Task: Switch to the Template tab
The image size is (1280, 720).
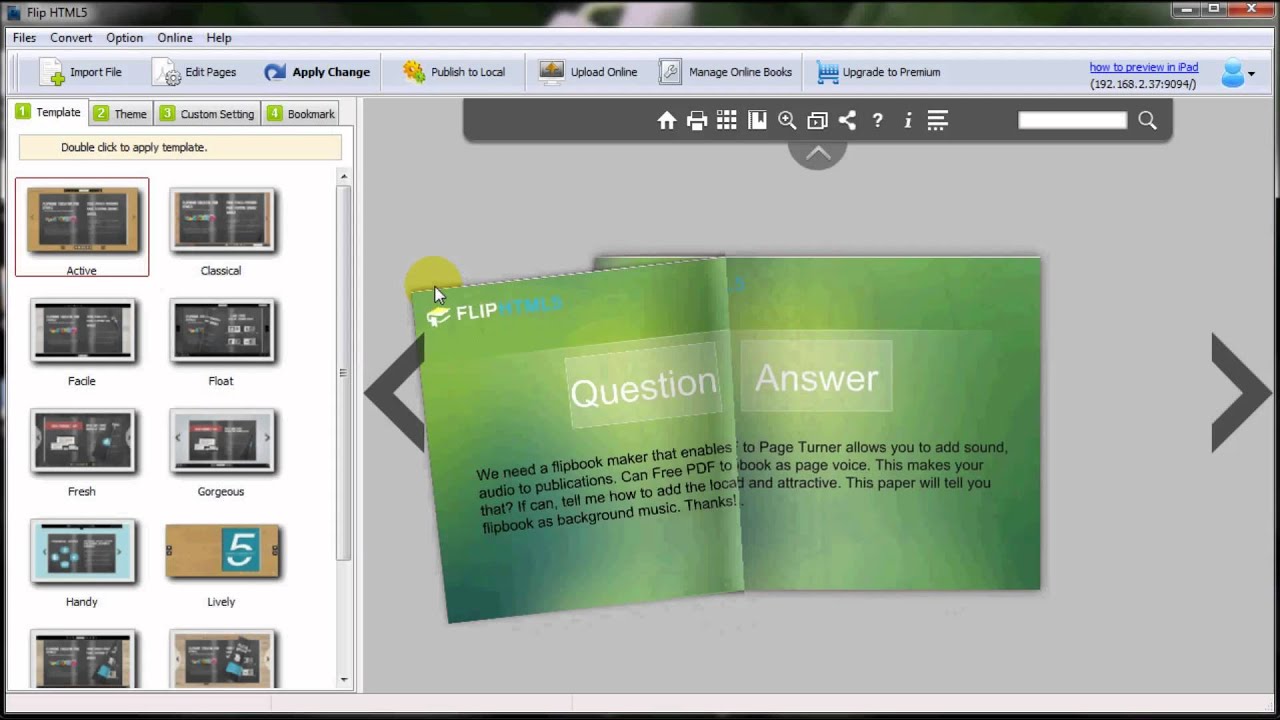Action: click(x=48, y=112)
